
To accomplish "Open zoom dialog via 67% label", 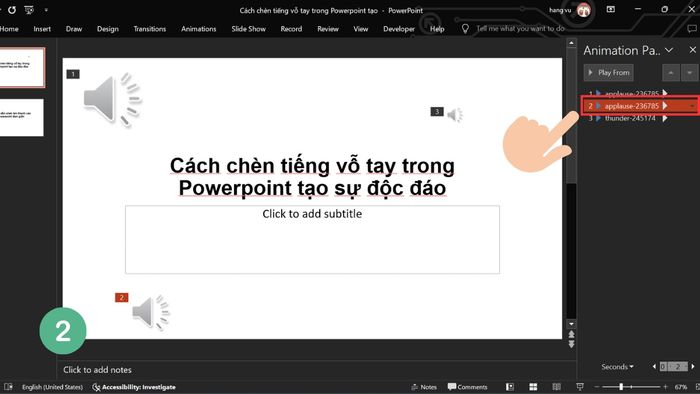I will tap(681, 387).
